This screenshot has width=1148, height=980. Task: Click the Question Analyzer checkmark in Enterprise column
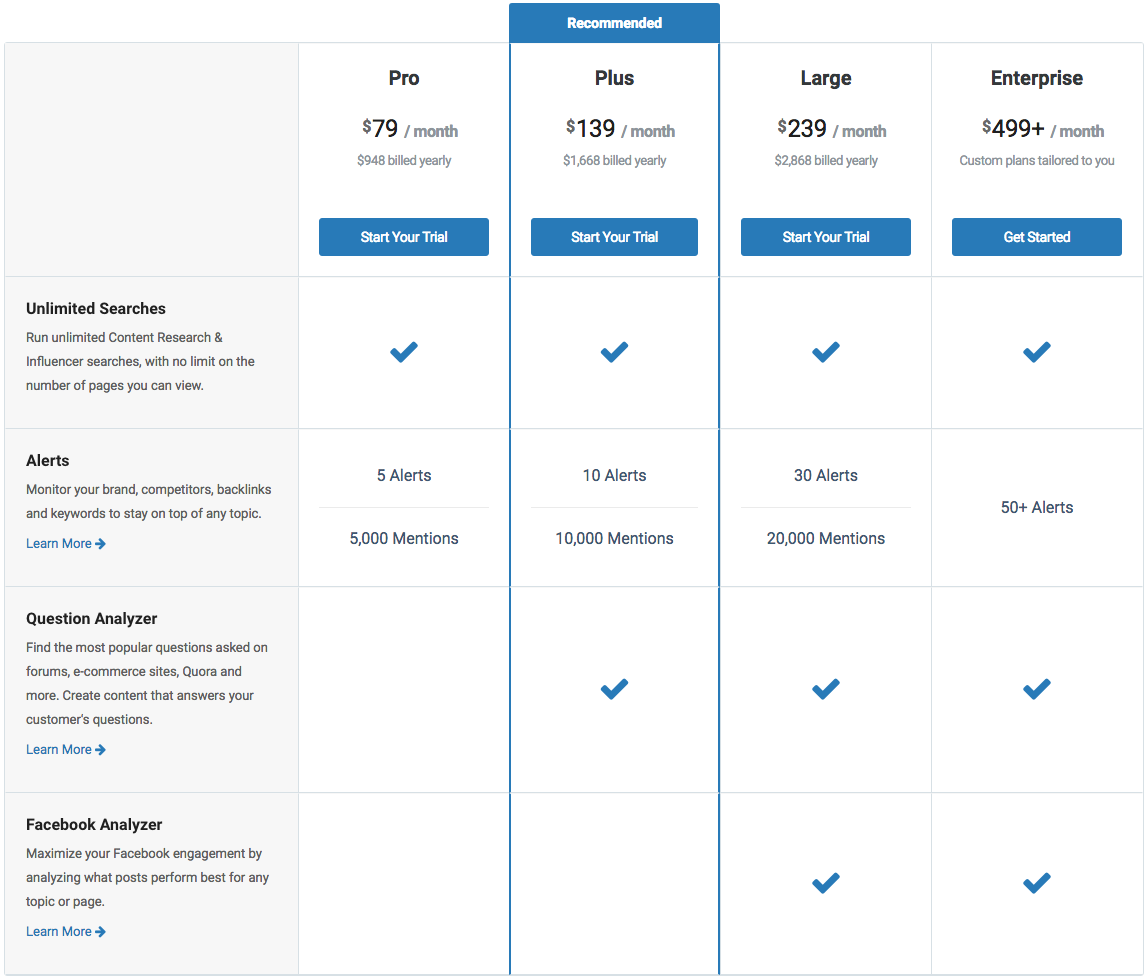pos(1036,689)
